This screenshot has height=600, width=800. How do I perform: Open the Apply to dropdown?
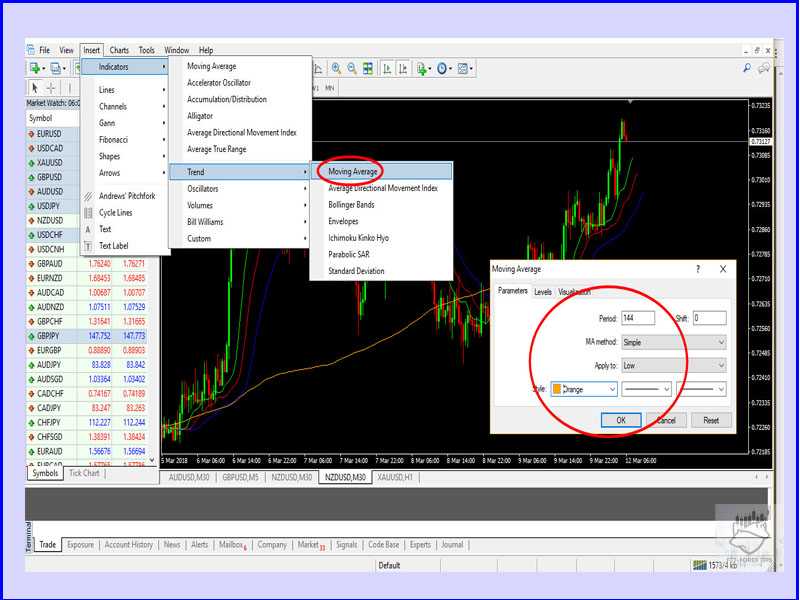673,366
